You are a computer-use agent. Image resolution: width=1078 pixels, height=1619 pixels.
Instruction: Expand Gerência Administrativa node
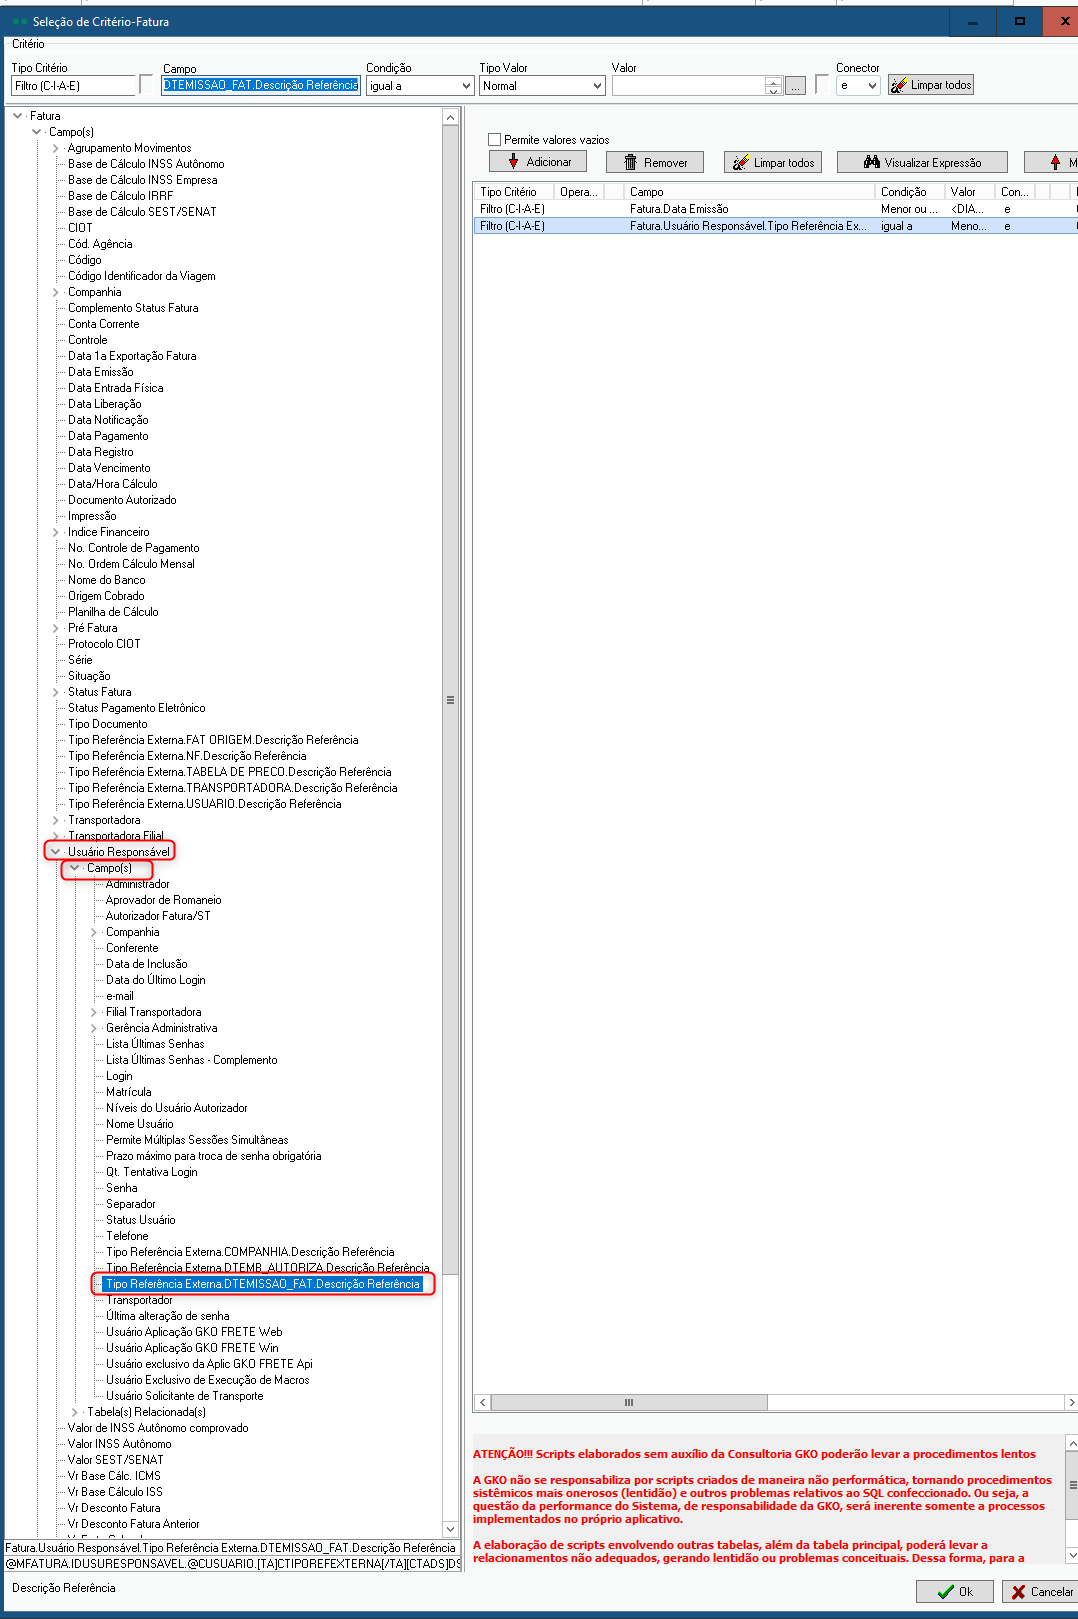point(94,1028)
